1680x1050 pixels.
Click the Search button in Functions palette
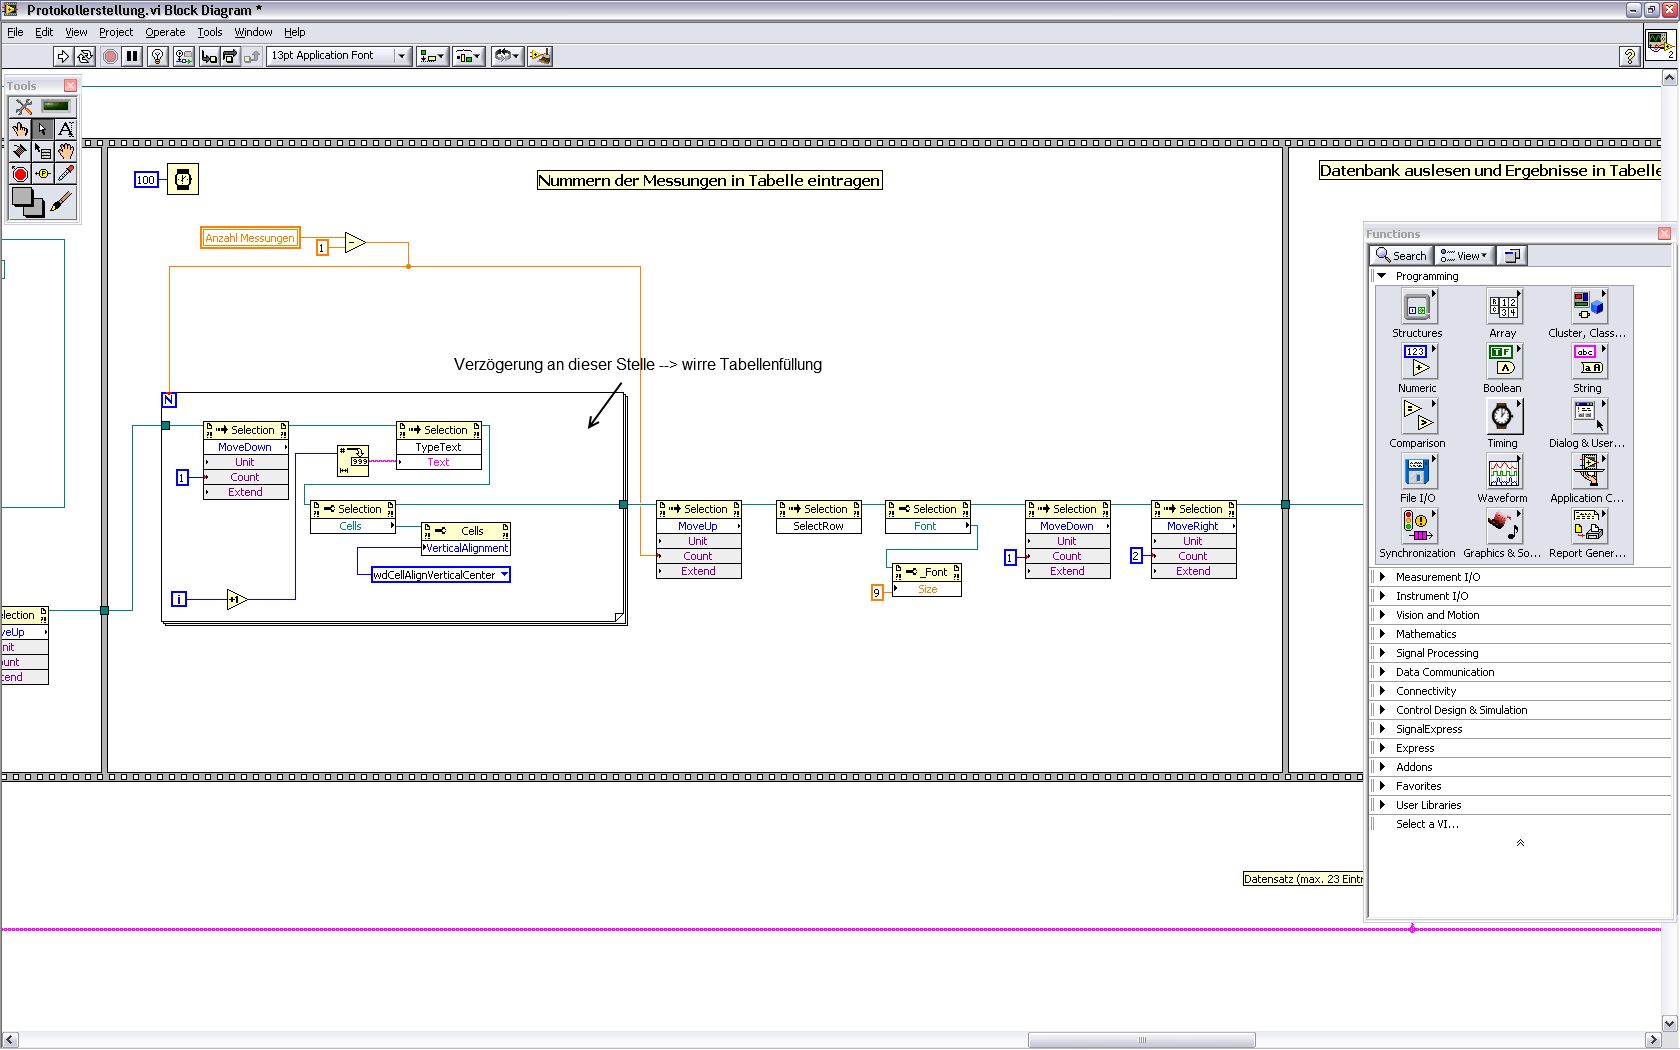click(1401, 256)
